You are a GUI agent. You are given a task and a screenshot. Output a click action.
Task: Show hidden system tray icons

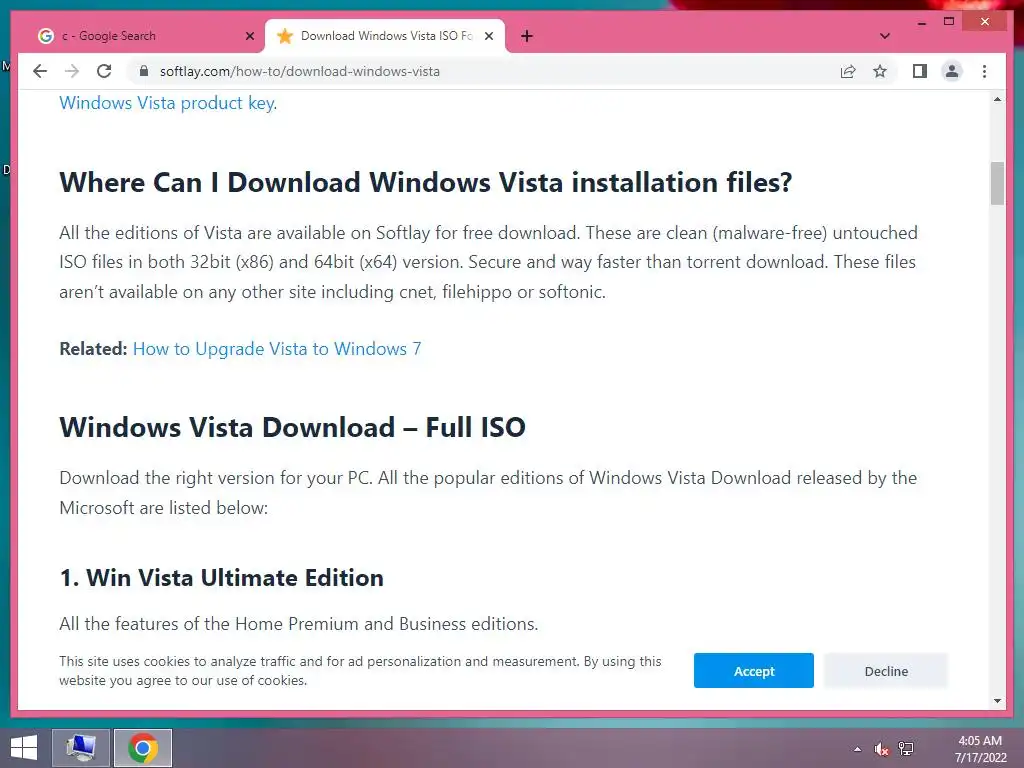[857, 749]
